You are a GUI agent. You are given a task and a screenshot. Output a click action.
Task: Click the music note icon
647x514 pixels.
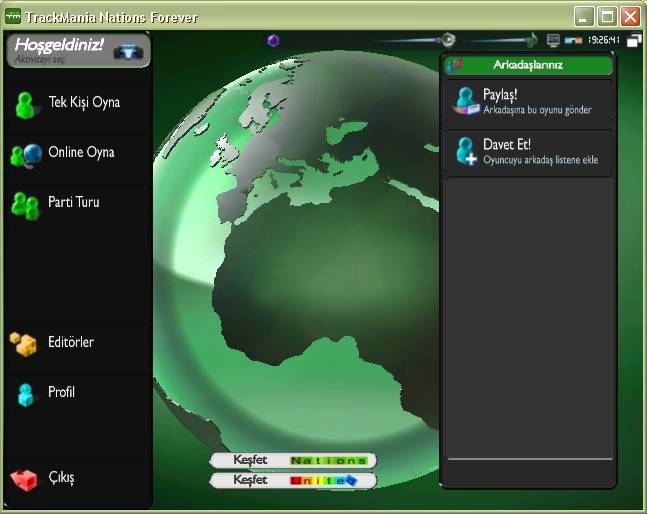533,40
